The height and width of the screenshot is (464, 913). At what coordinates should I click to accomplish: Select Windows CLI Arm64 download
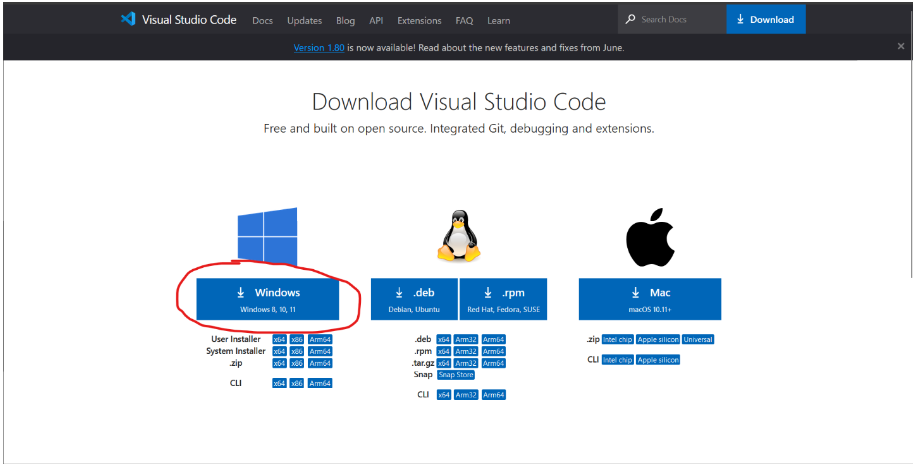point(320,384)
